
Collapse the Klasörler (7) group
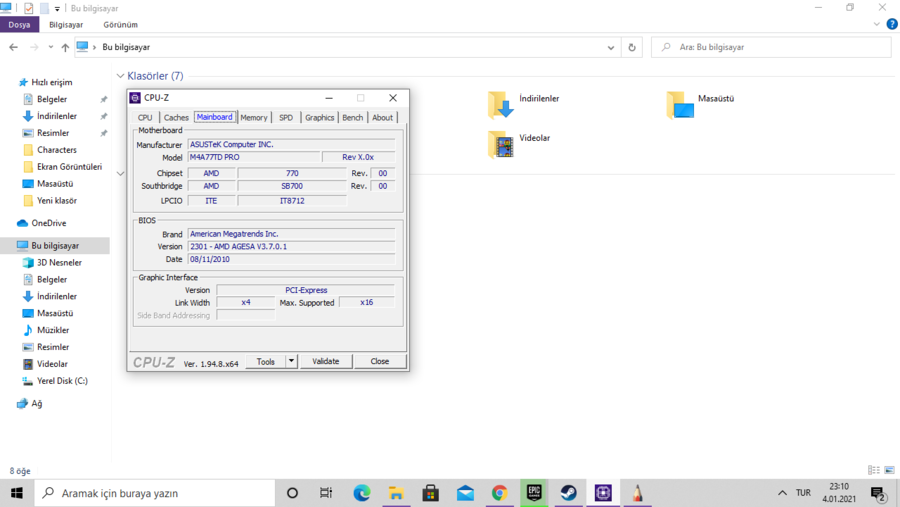pyautogui.click(x=121, y=76)
